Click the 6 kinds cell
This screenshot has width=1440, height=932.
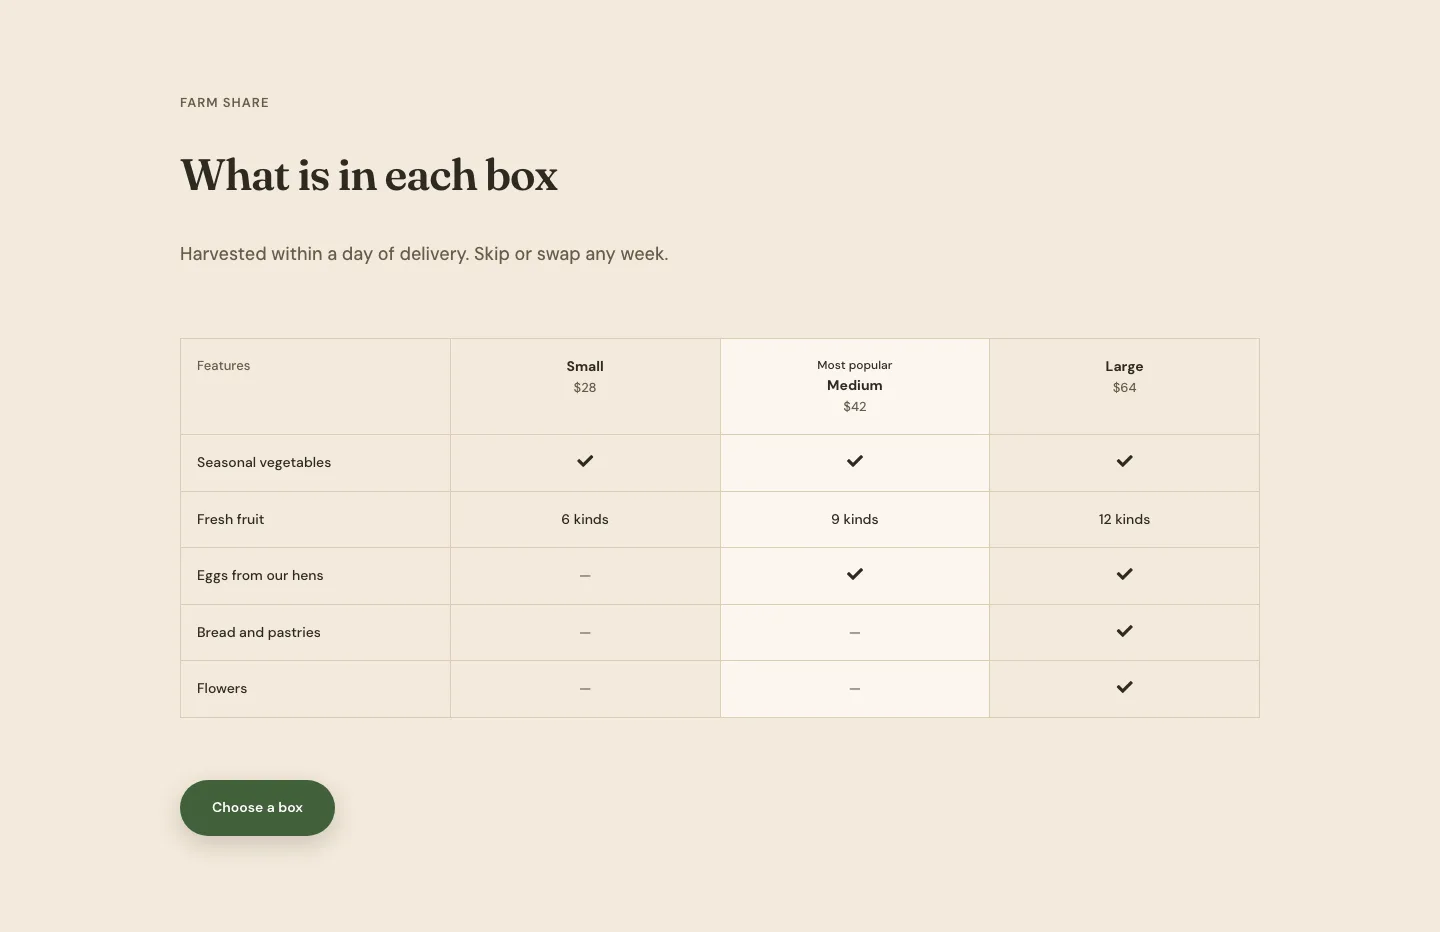click(585, 519)
